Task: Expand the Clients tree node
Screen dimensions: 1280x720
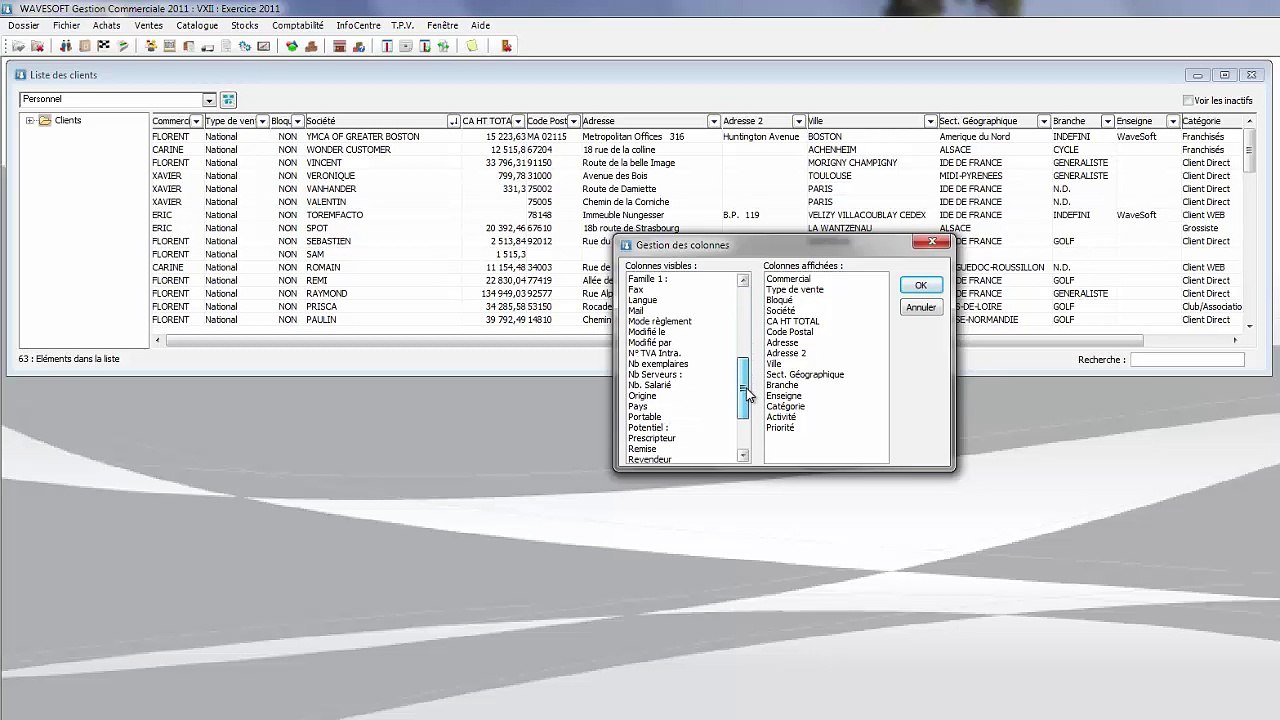Action: [30, 120]
